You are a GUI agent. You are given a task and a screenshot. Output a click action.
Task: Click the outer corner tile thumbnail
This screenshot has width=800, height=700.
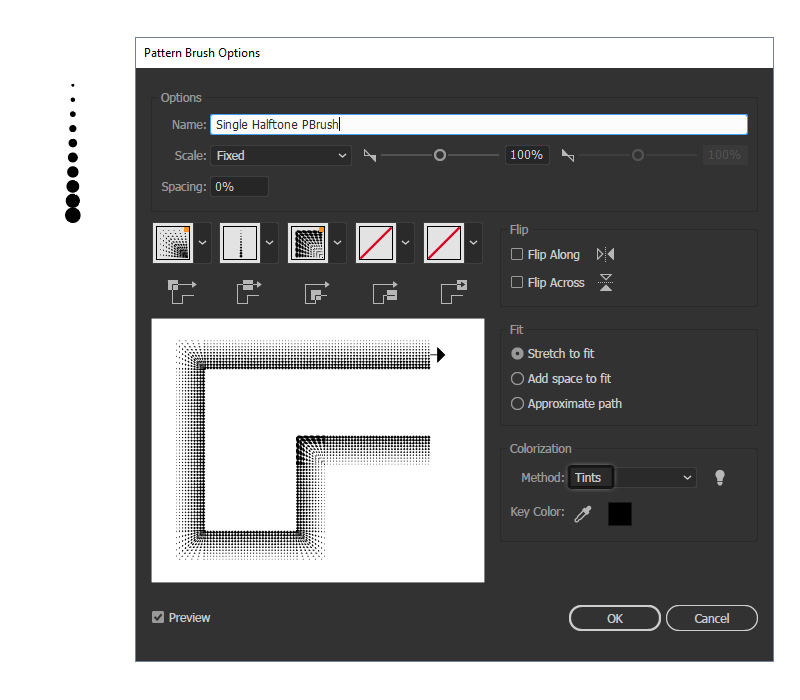[x=172, y=243]
